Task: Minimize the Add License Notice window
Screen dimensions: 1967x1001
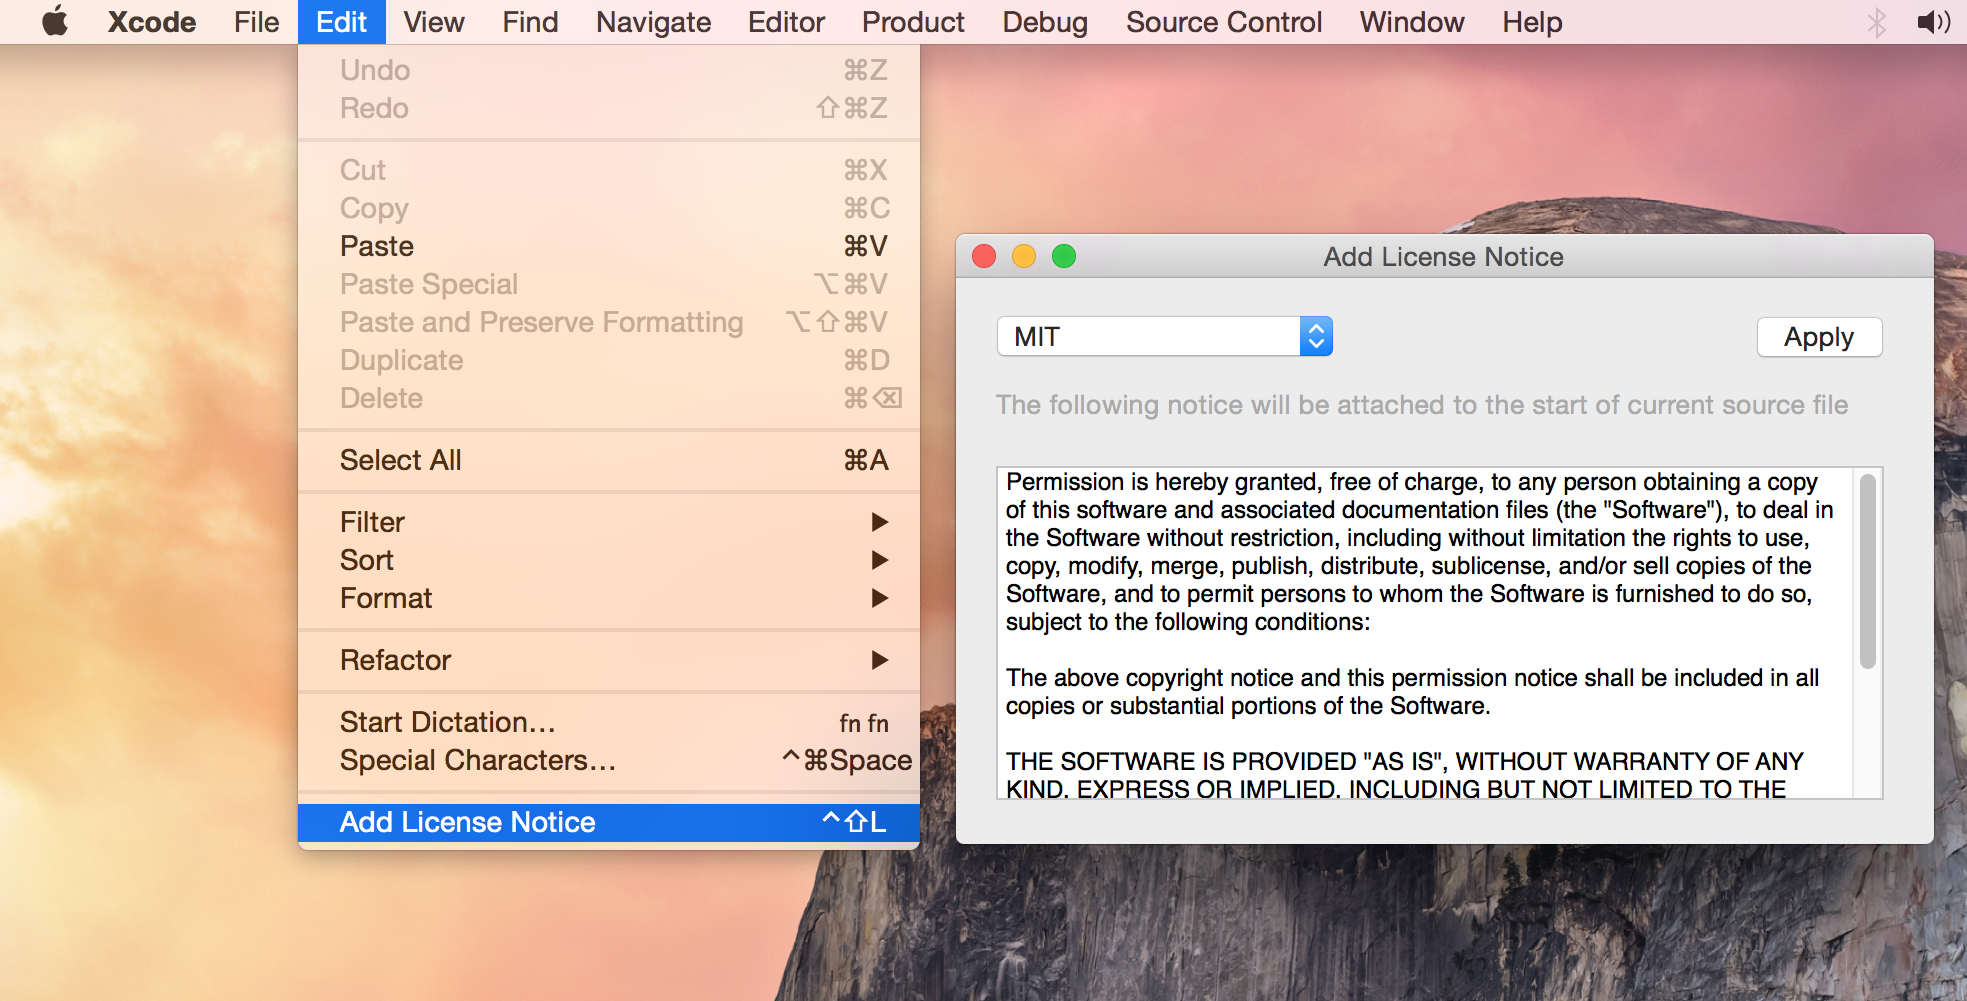Action: (1024, 257)
